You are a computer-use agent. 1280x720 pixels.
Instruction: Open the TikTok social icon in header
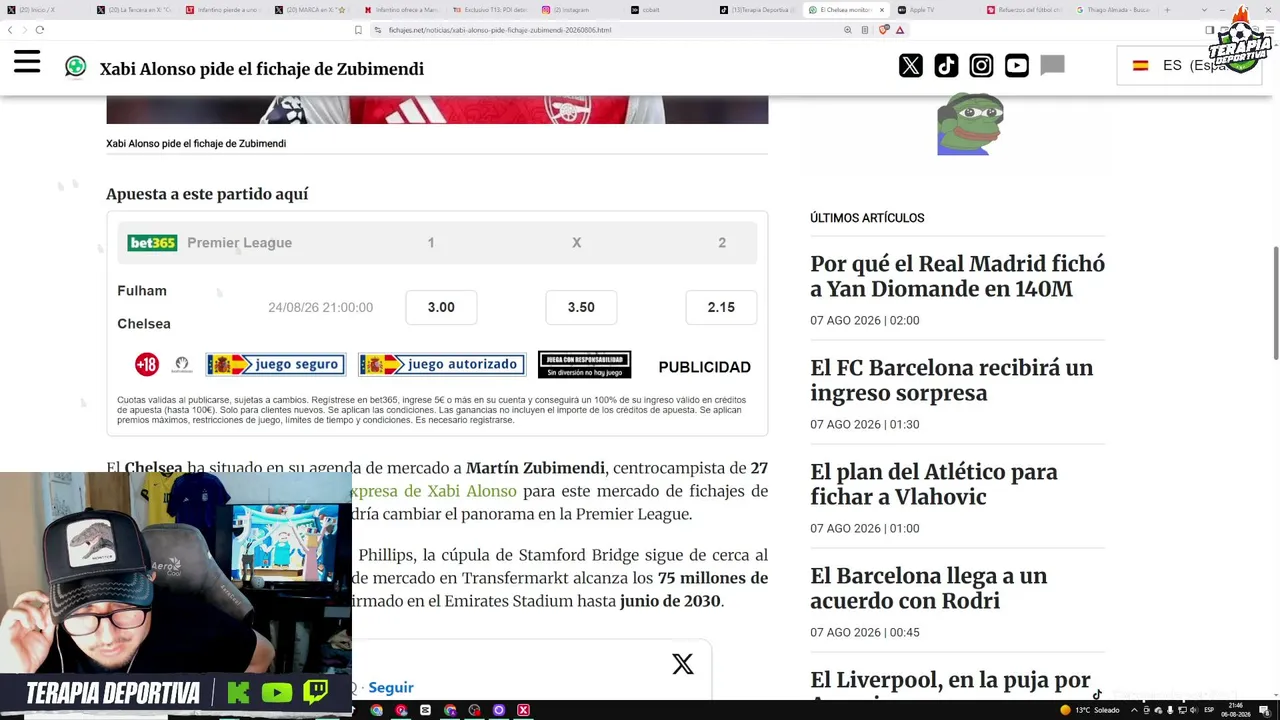click(946, 66)
